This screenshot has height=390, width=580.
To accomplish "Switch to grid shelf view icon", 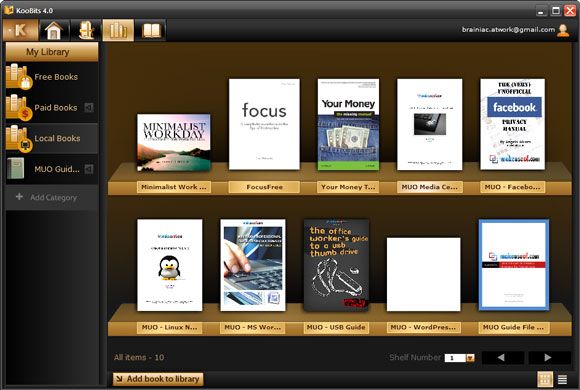I will click(x=545, y=379).
